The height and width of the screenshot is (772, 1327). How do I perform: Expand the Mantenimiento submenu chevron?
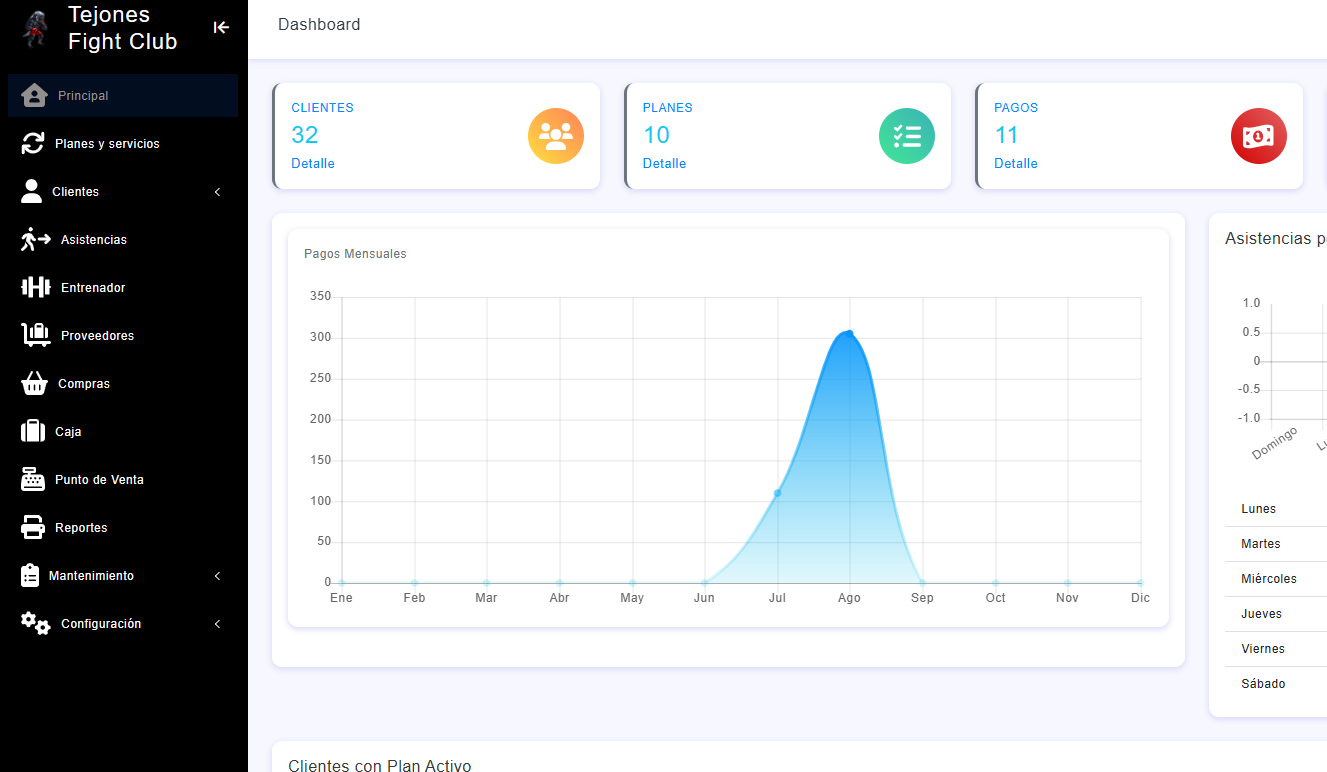(218, 576)
